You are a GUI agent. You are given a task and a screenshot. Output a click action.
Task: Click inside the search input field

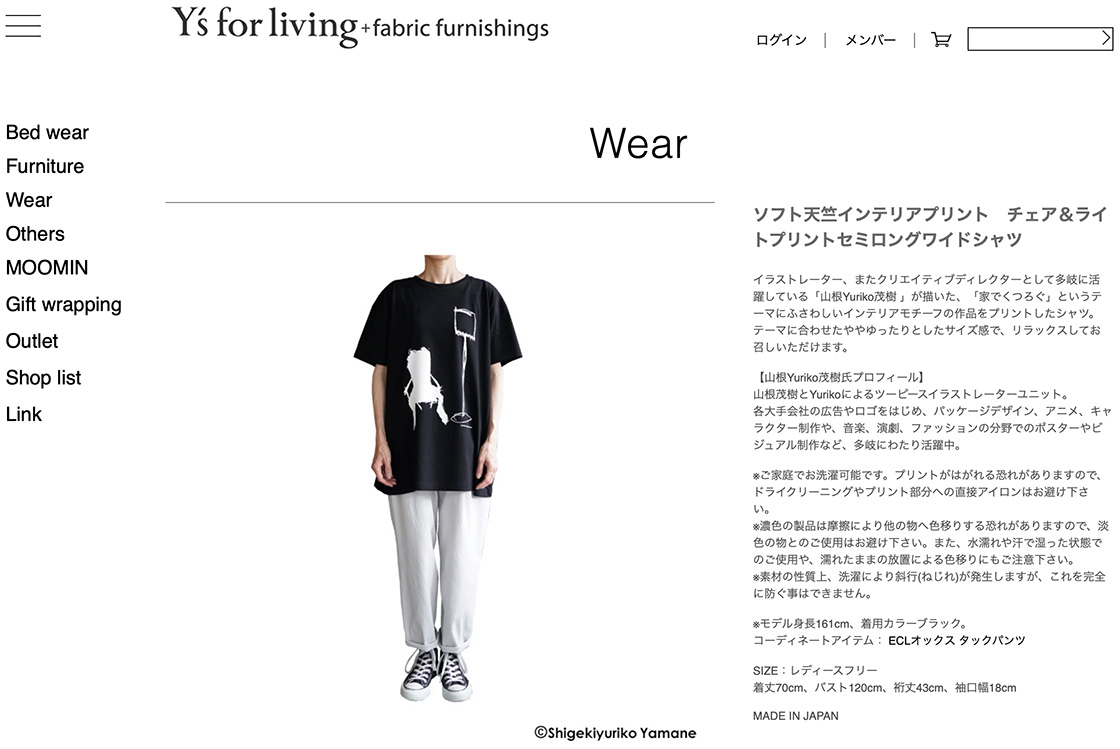tap(1034, 39)
